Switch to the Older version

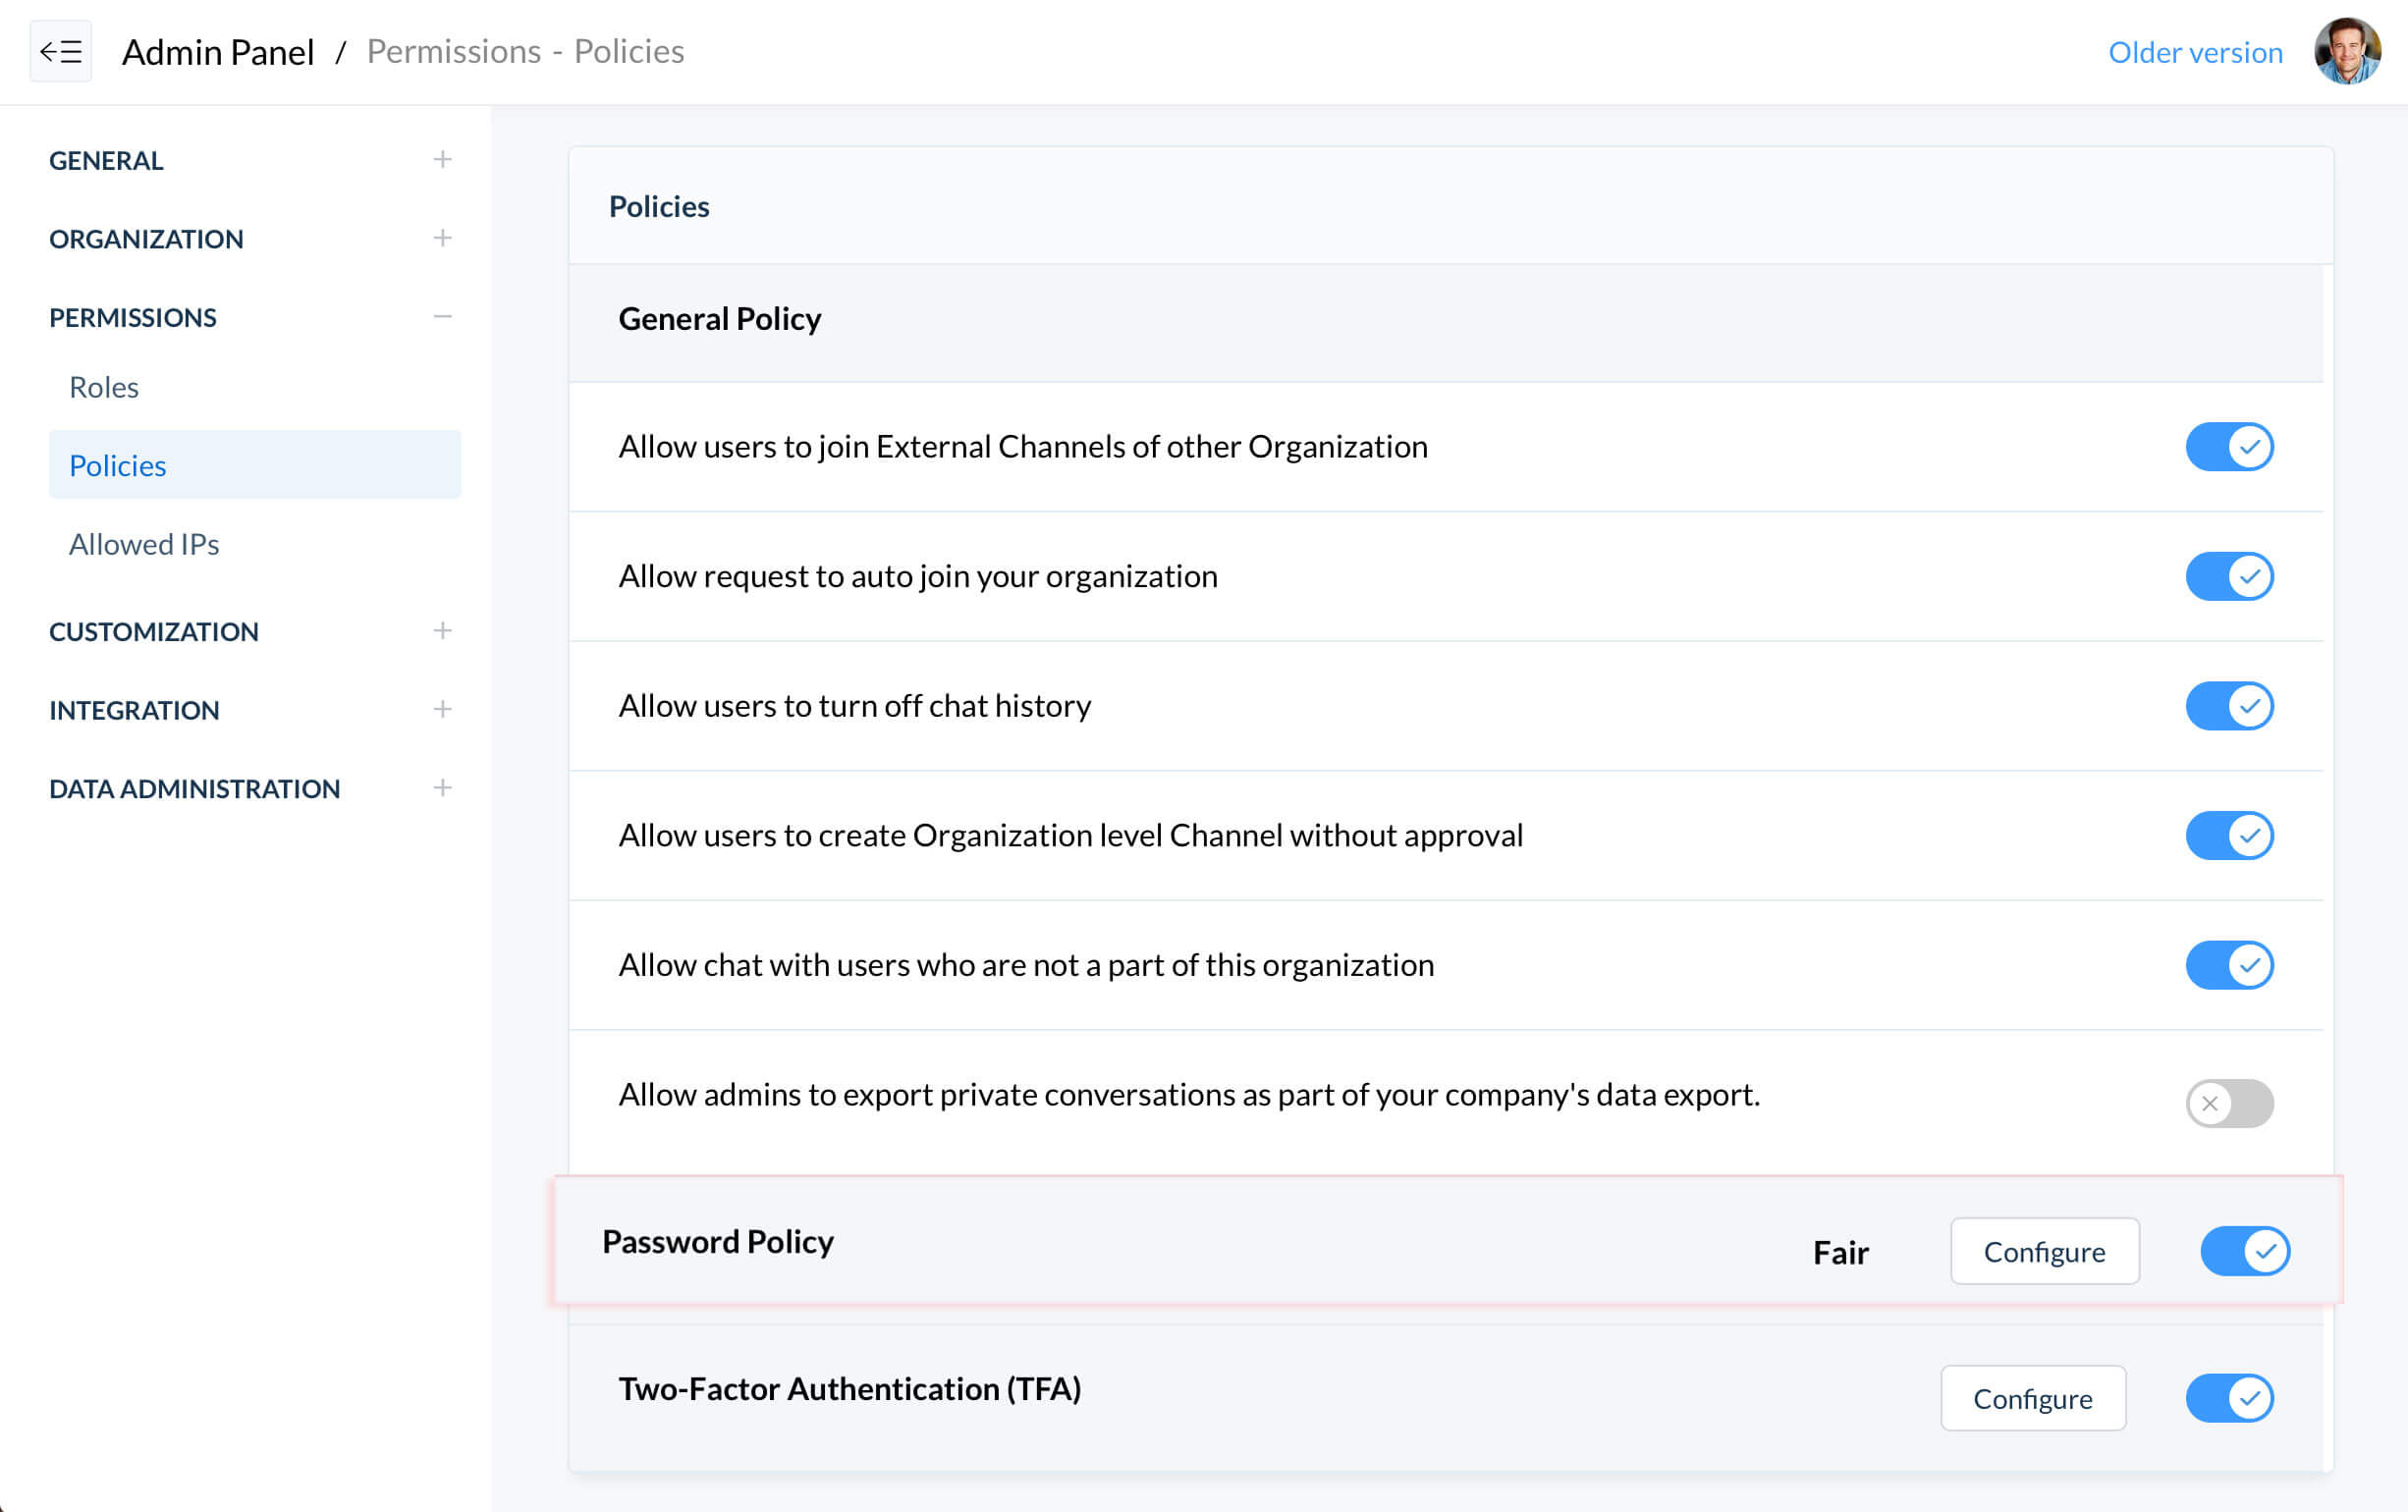point(2194,51)
